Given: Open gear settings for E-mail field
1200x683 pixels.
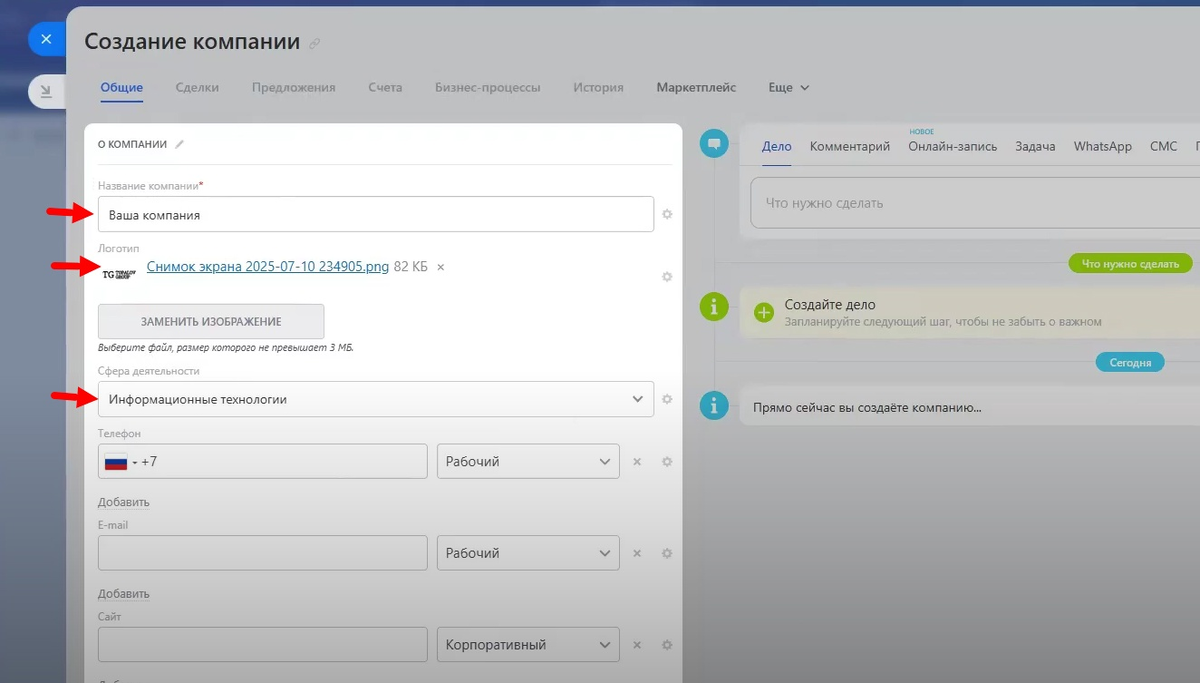Looking at the screenshot, I should (x=667, y=553).
